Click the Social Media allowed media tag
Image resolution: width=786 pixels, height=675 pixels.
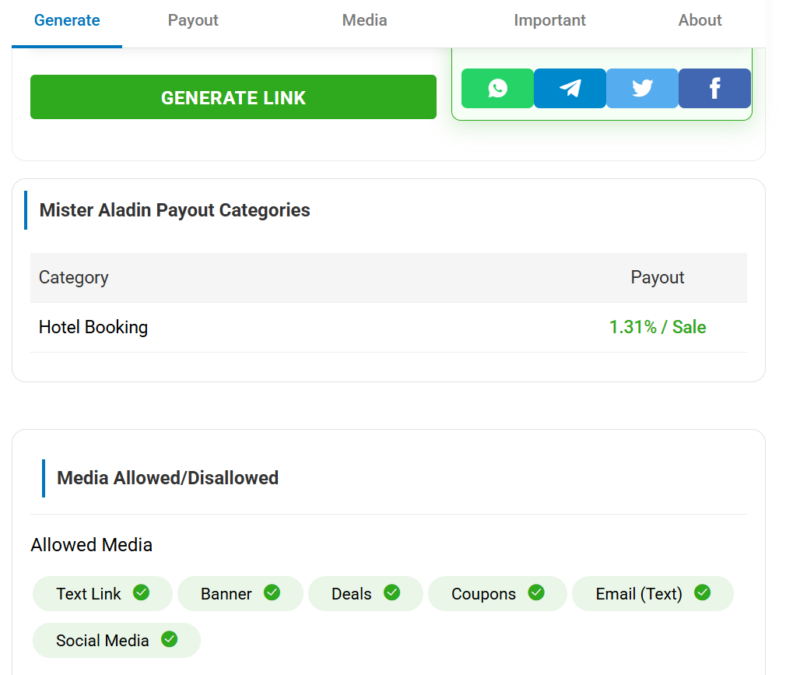tap(103, 640)
